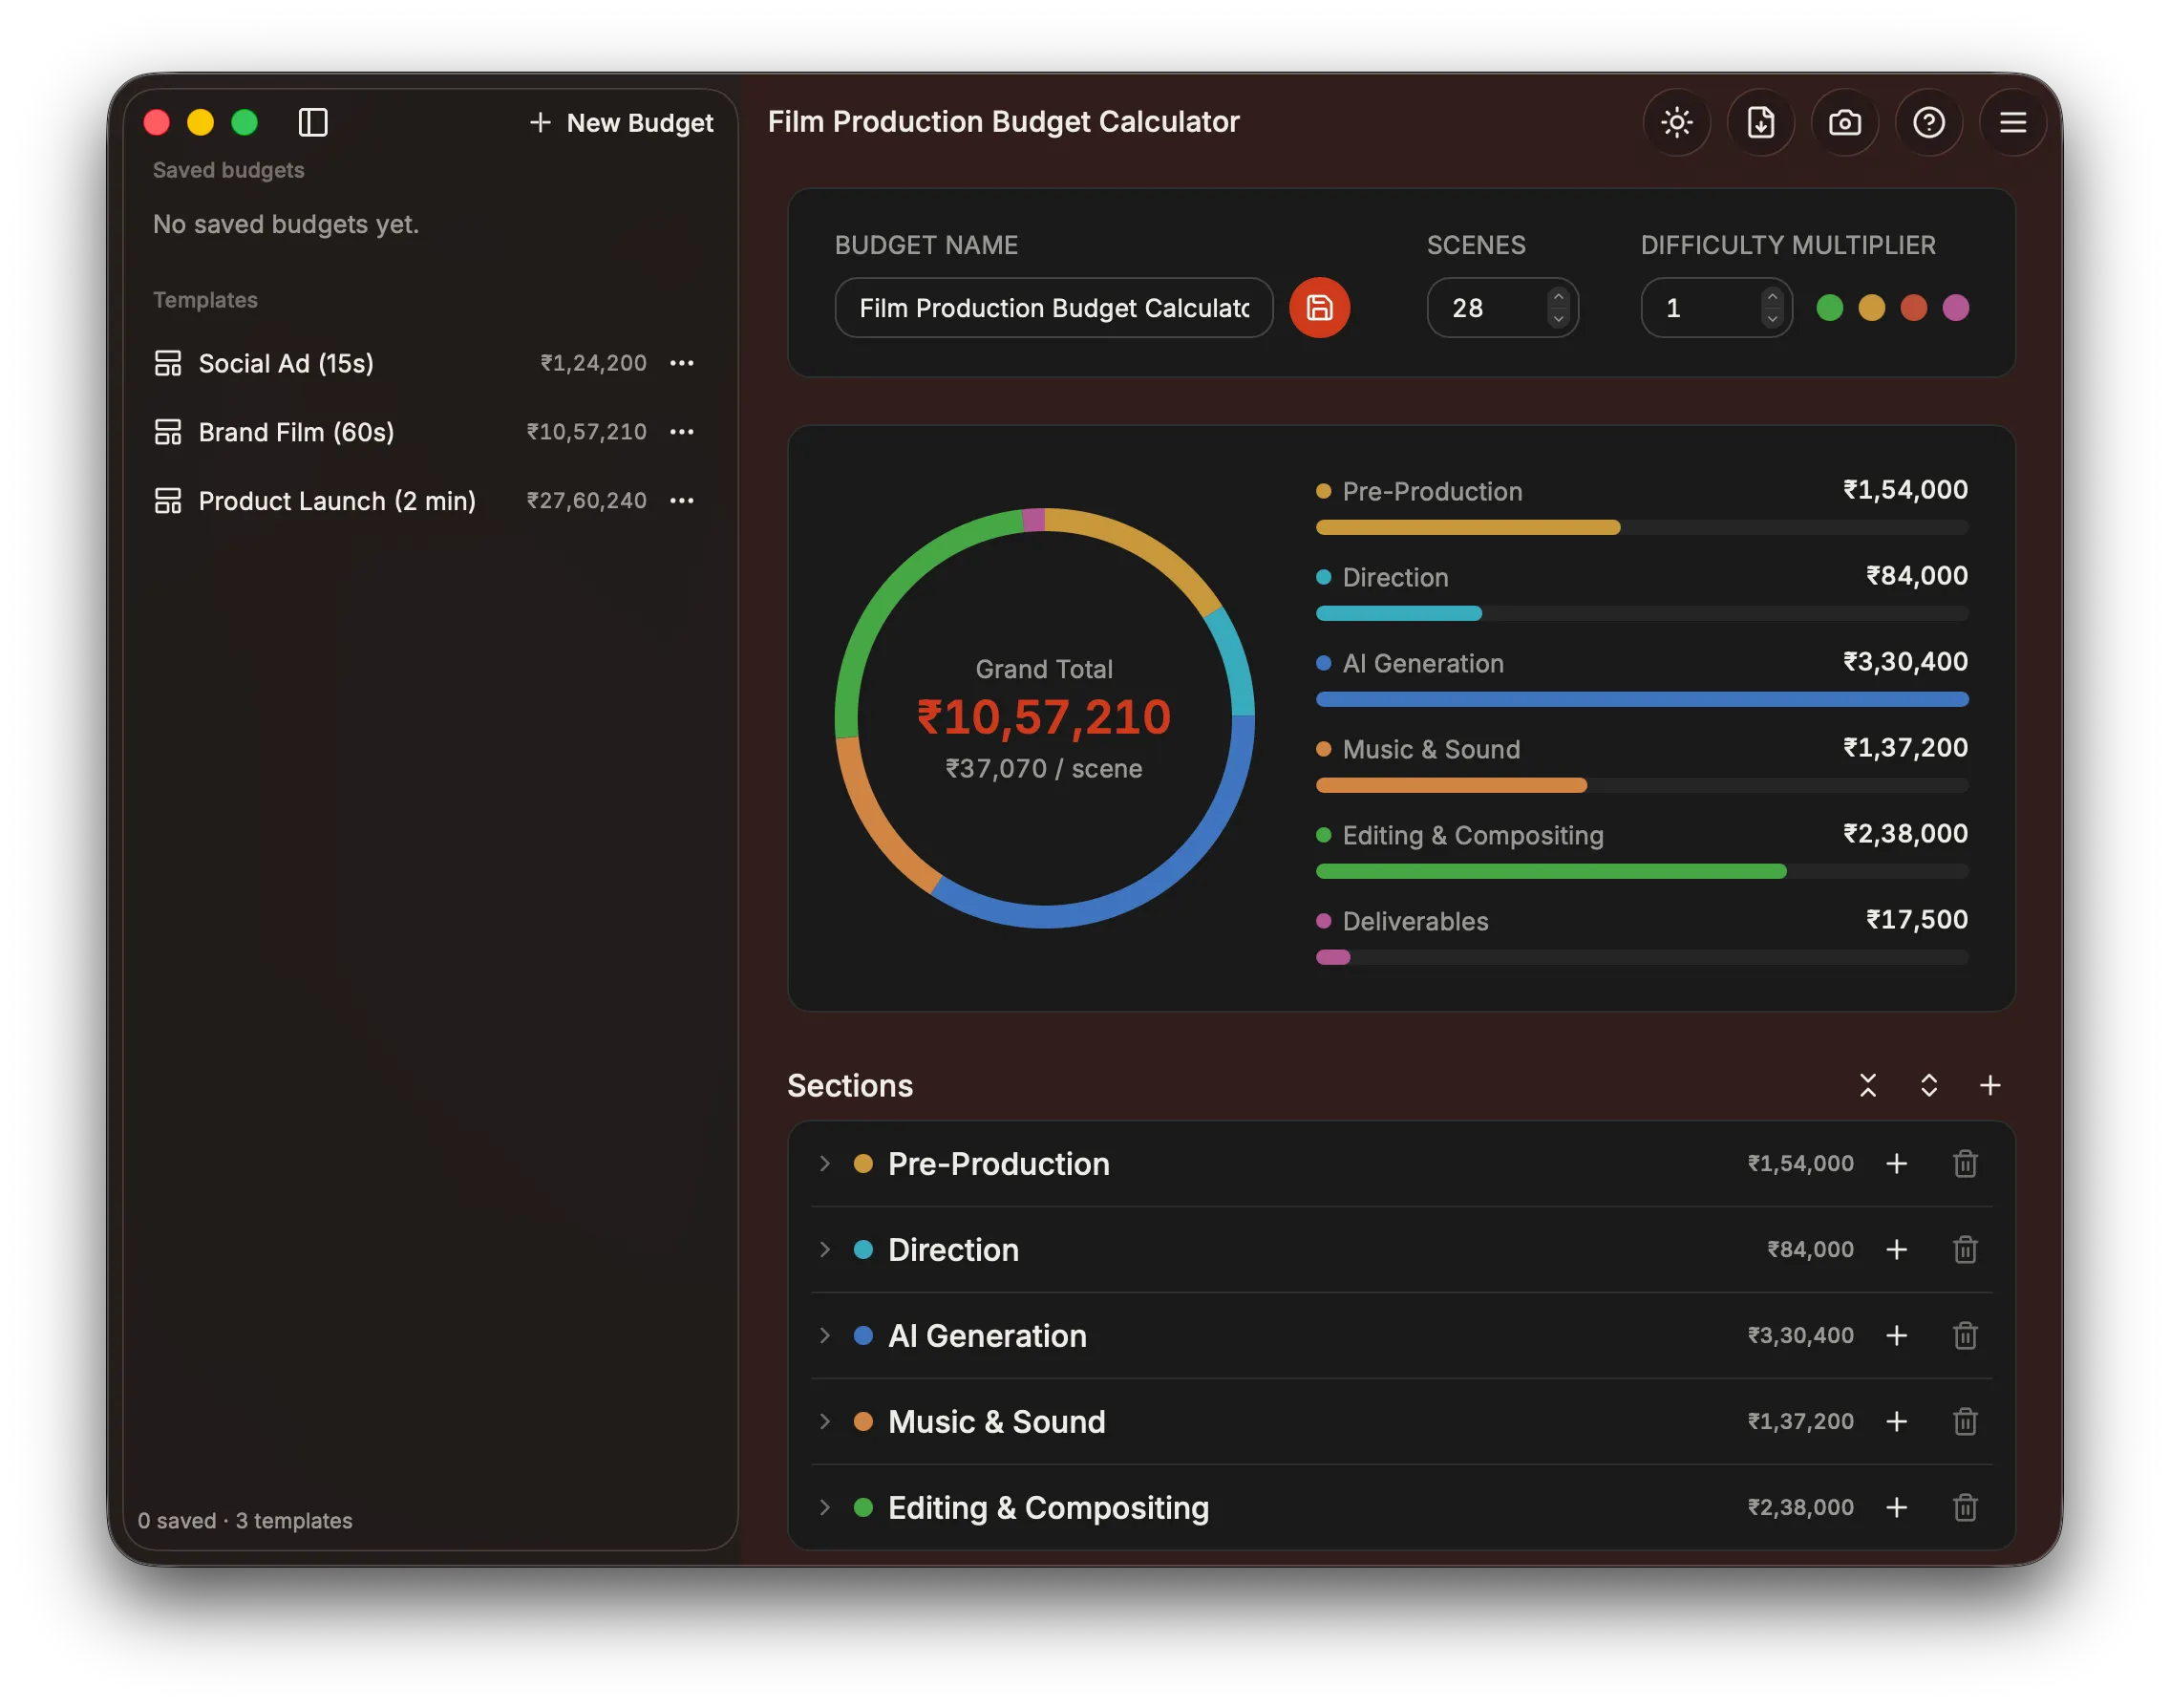Add an item to the Music & Sound section

pyautogui.click(x=1897, y=1422)
